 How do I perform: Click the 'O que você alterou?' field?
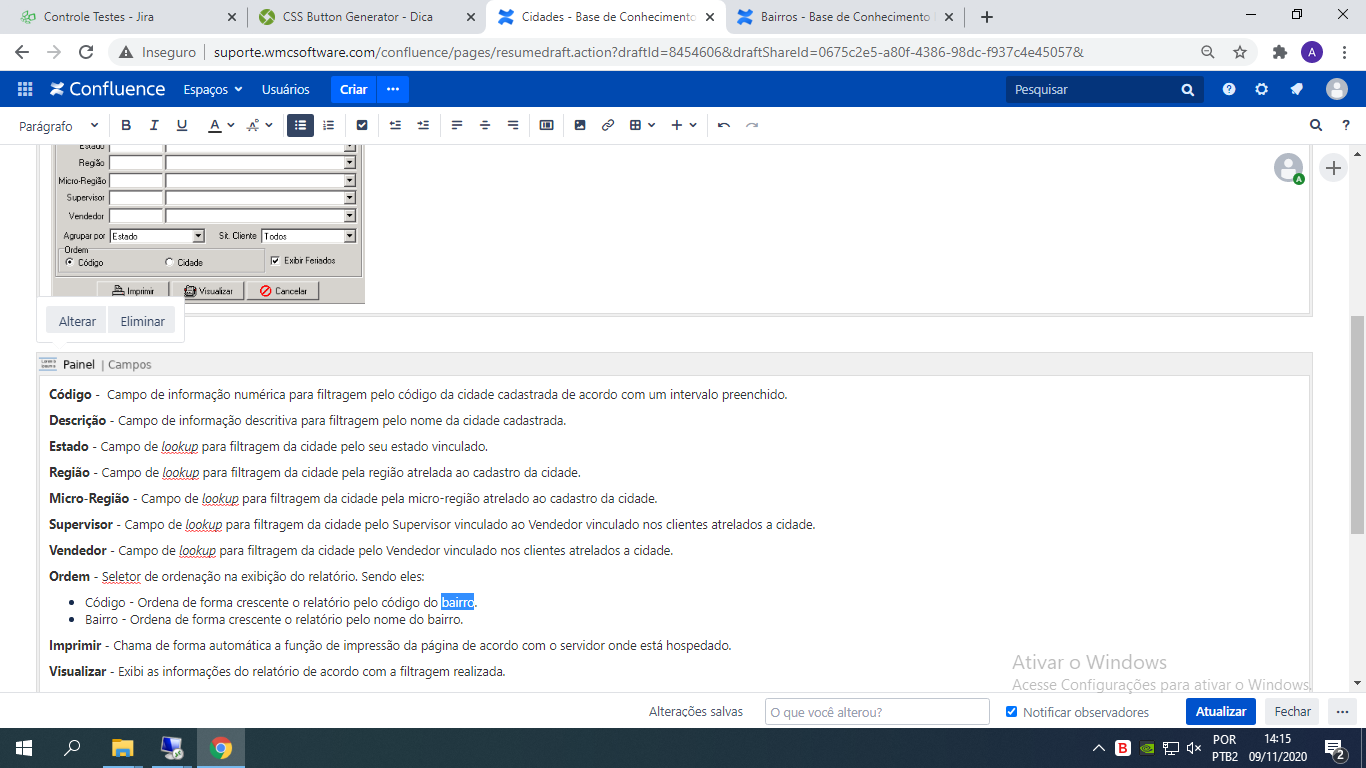click(x=877, y=712)
